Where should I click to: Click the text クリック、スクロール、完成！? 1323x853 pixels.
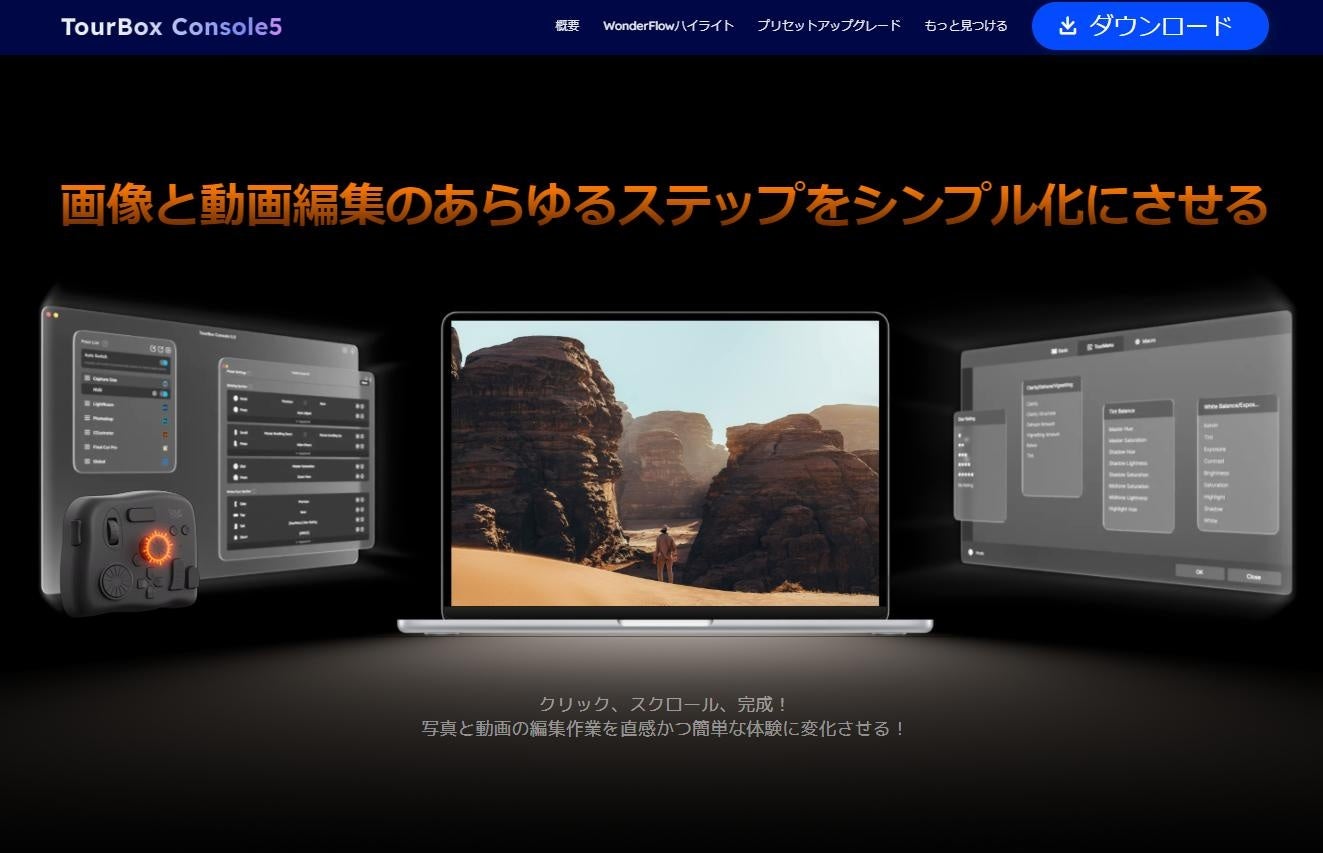[664, 704]
